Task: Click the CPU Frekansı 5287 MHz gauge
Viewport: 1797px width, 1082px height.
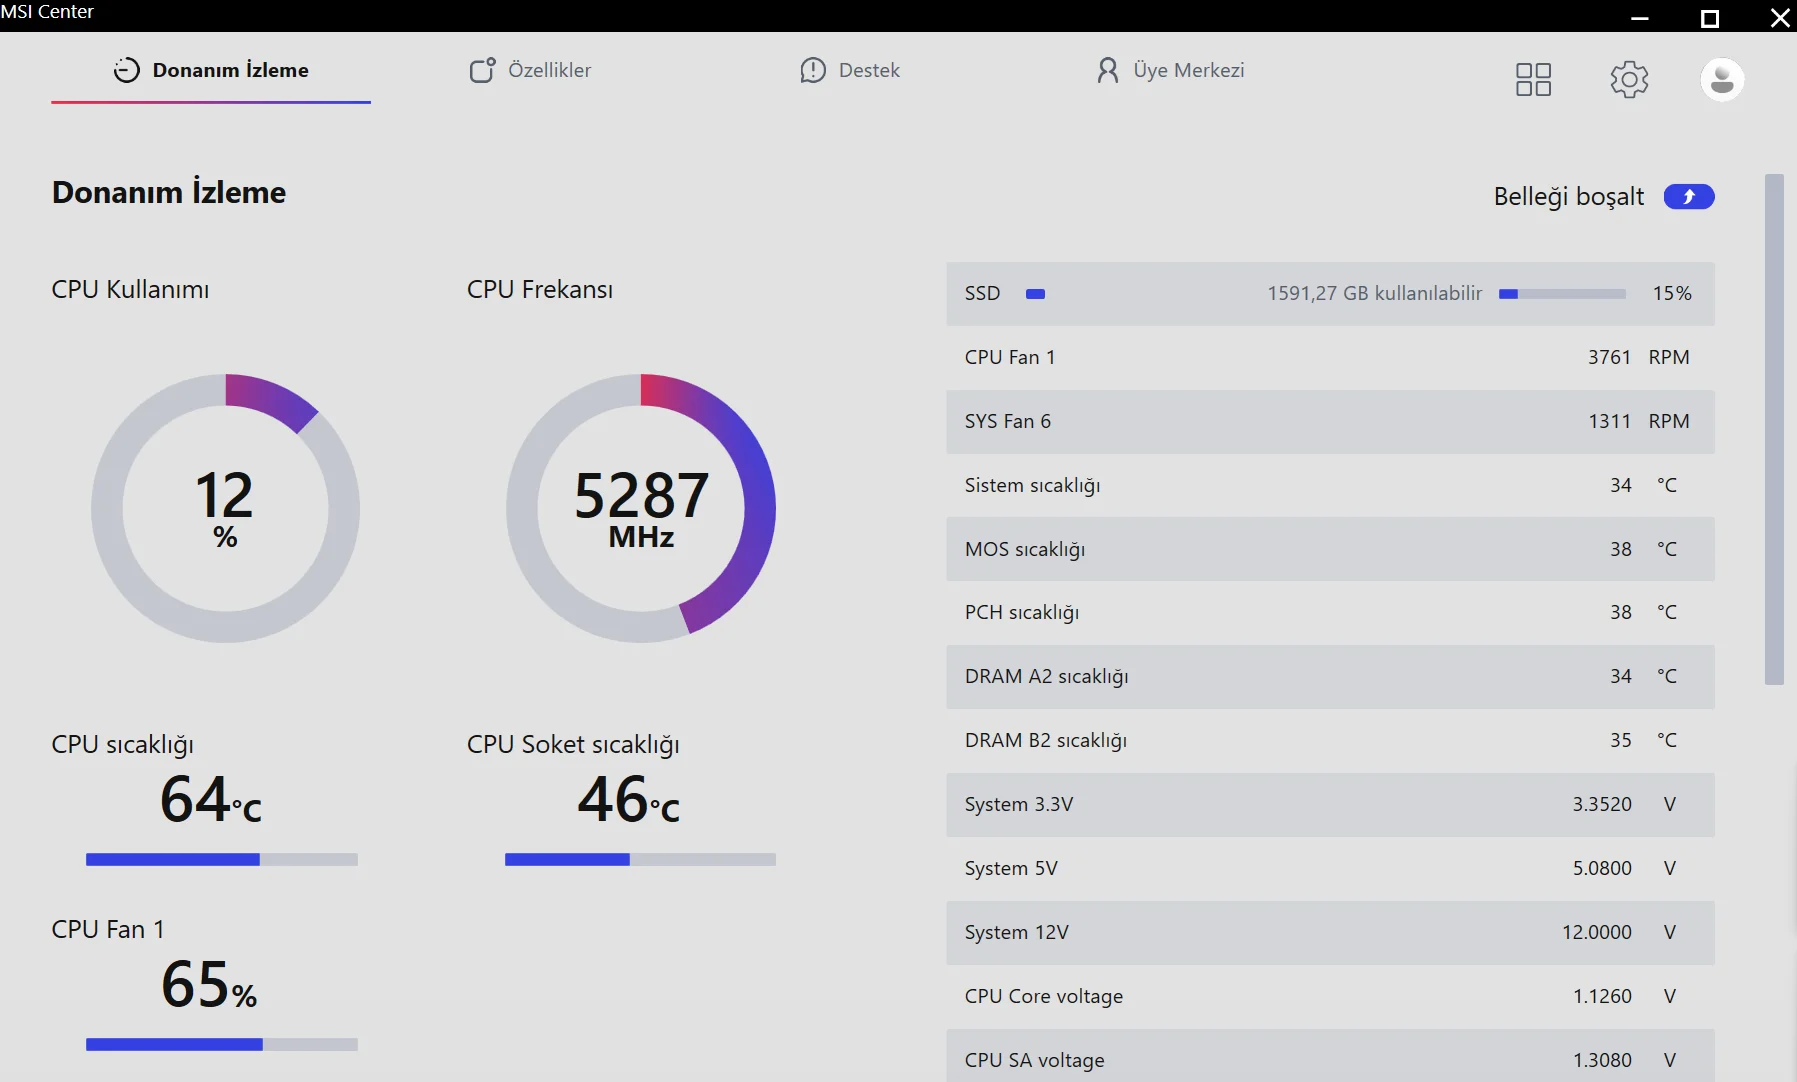Action: pos(641,508)
